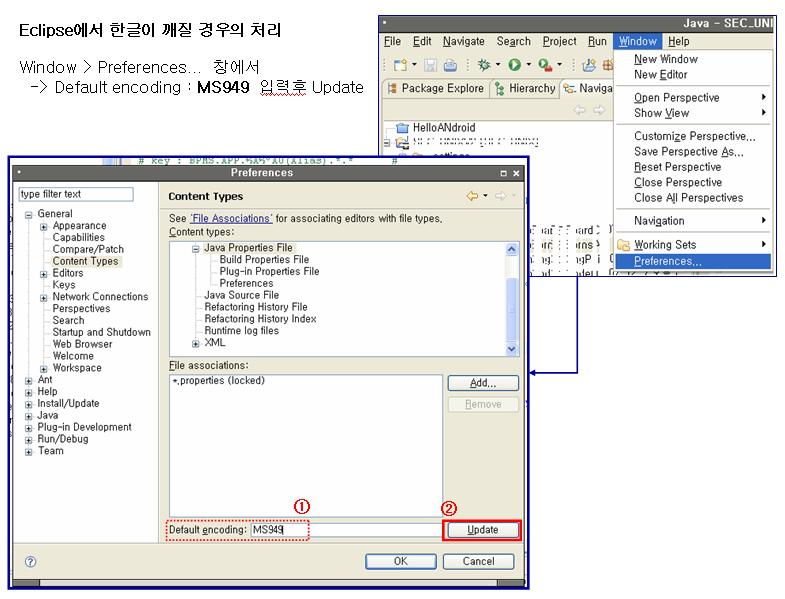Click the Window menu
The width and height of the screenshot is (785, 599).
[x=637, y=42]
